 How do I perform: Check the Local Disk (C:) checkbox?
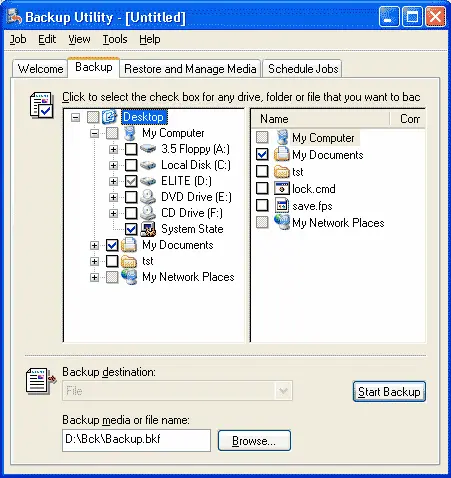[131, 165]
